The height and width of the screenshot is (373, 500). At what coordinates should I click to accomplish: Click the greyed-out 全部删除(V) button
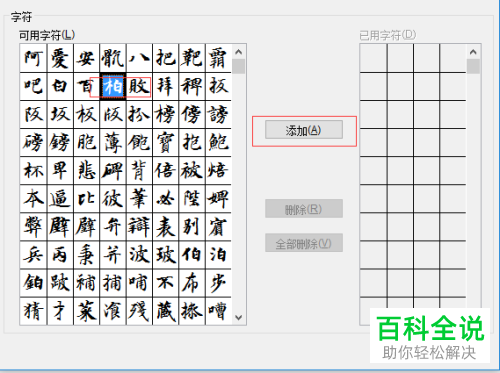(304, 243)
